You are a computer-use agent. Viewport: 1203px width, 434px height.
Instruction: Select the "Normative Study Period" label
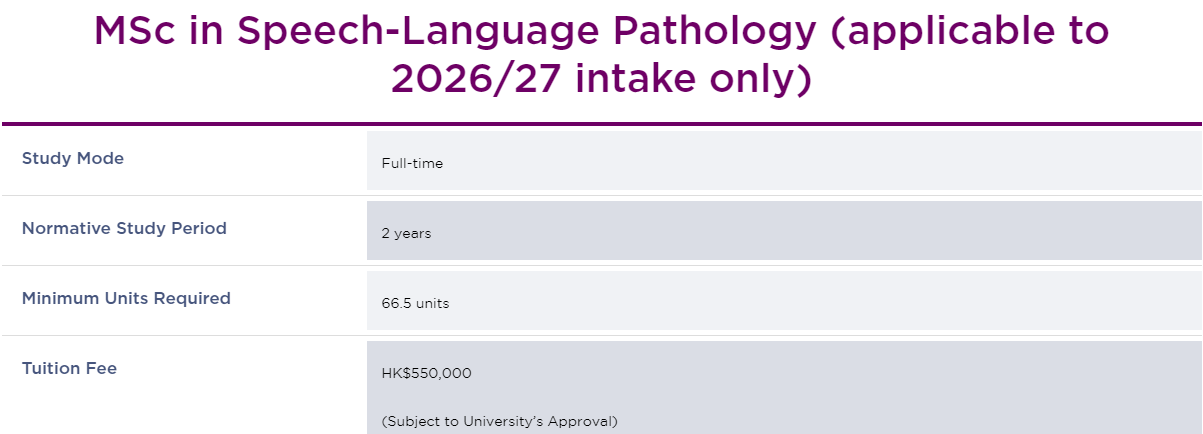click(124, 228)
